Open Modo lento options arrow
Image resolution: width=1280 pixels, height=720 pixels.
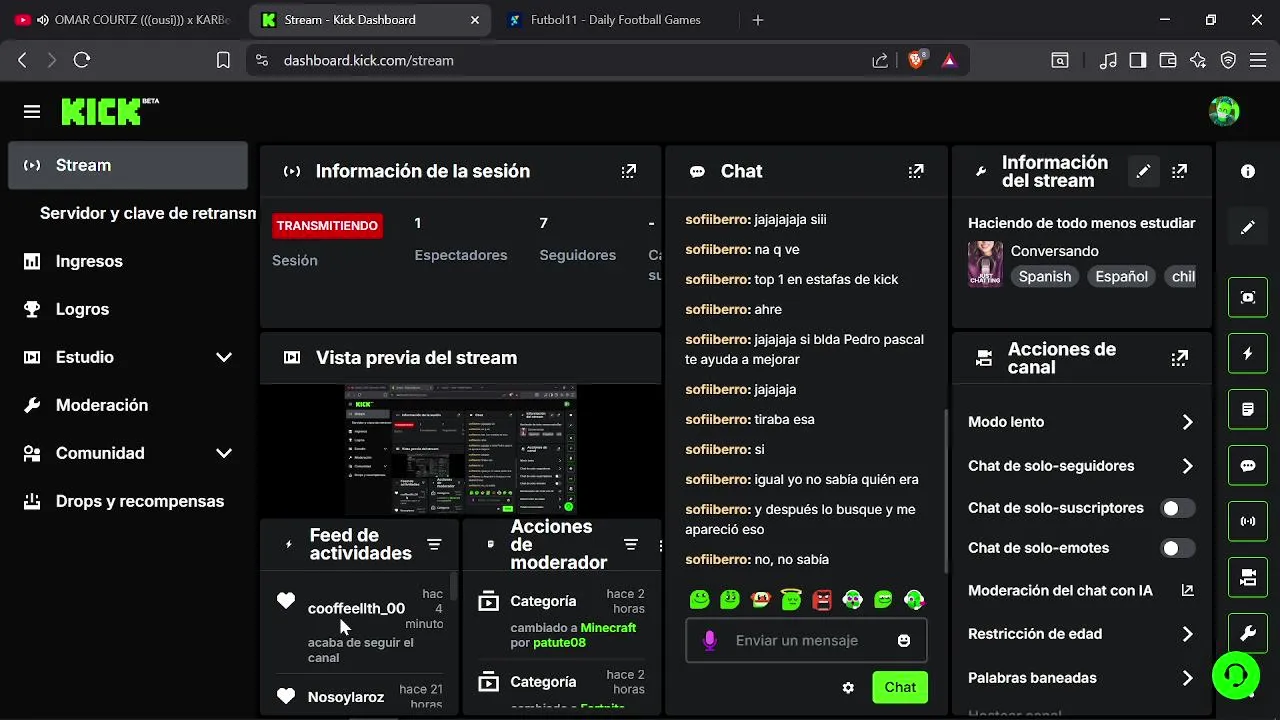[x=1187, y=422]
